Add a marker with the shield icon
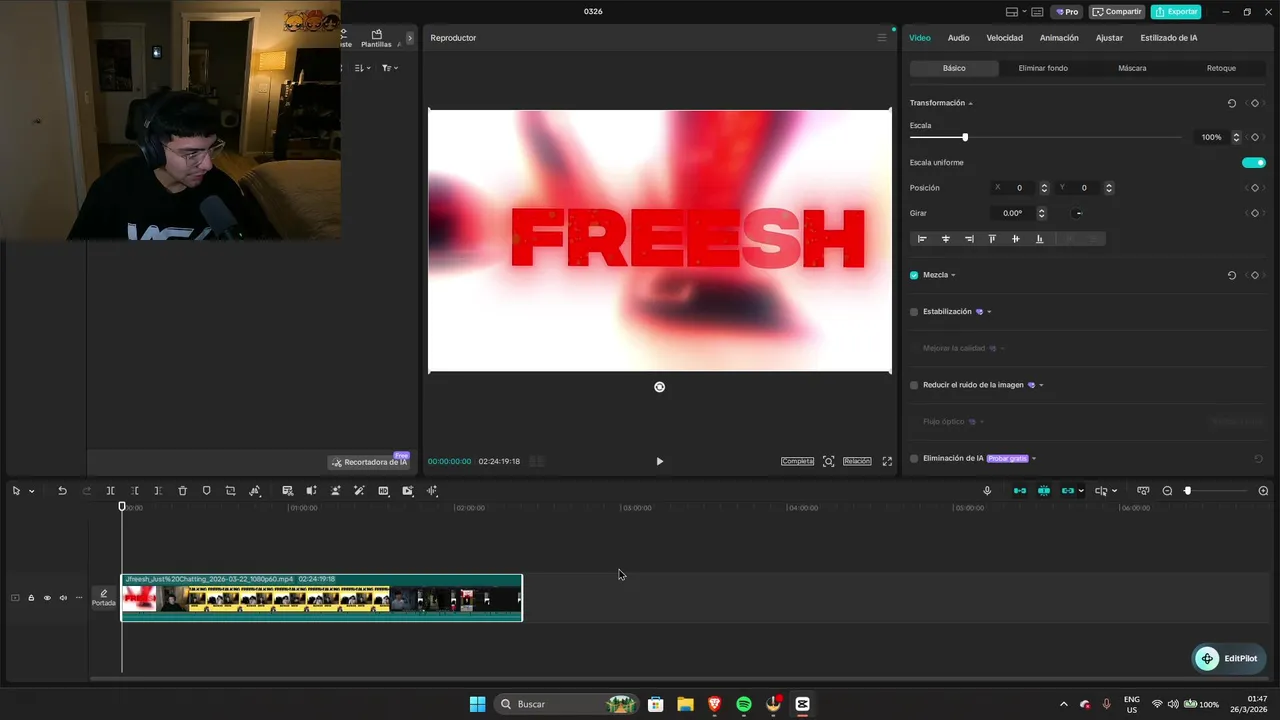The height and width of the screenshot is (720, 1280). (x=206, y=491)
